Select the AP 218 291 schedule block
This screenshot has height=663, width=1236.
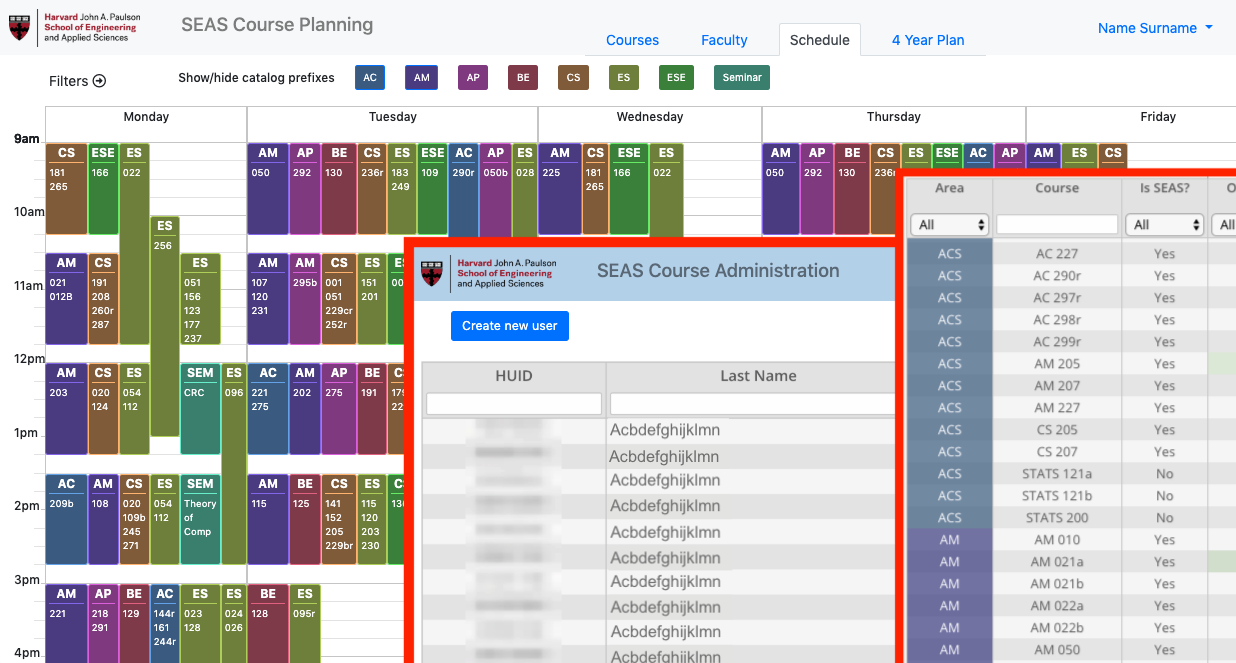(103, 623)
